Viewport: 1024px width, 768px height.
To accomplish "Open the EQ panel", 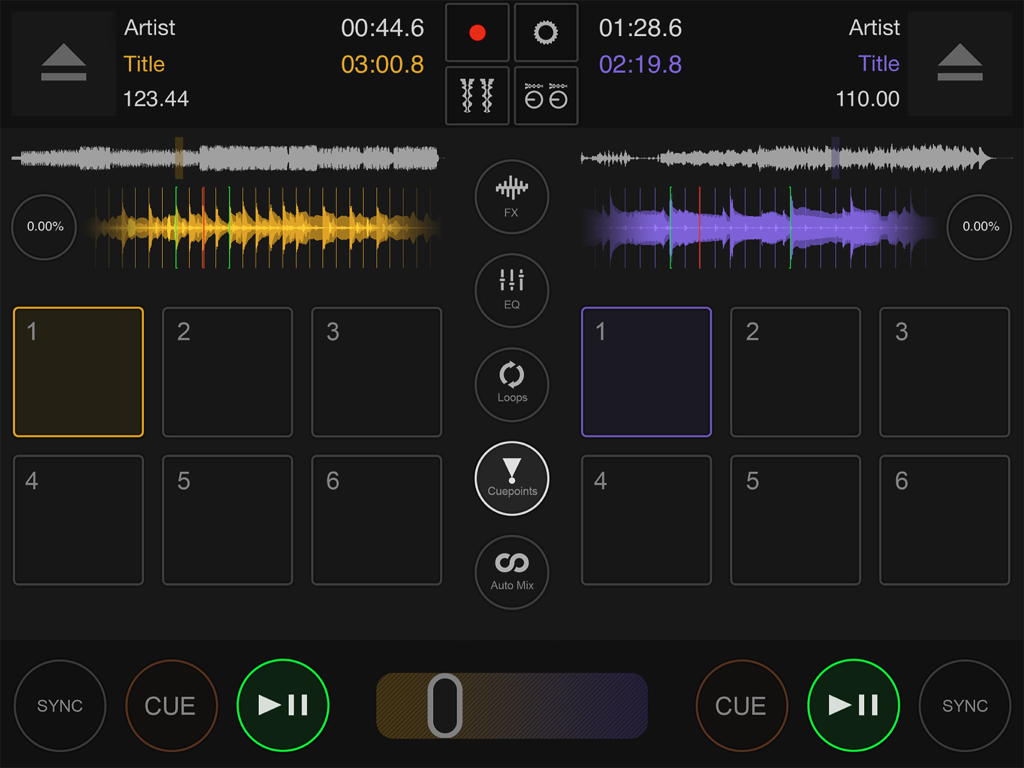I will click(x=511, y=290).
